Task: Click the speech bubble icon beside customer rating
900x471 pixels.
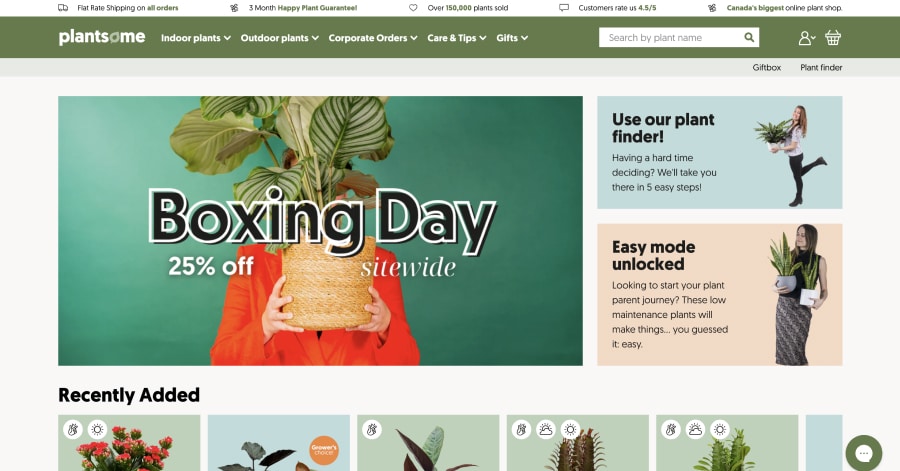Action: (564, 8)
